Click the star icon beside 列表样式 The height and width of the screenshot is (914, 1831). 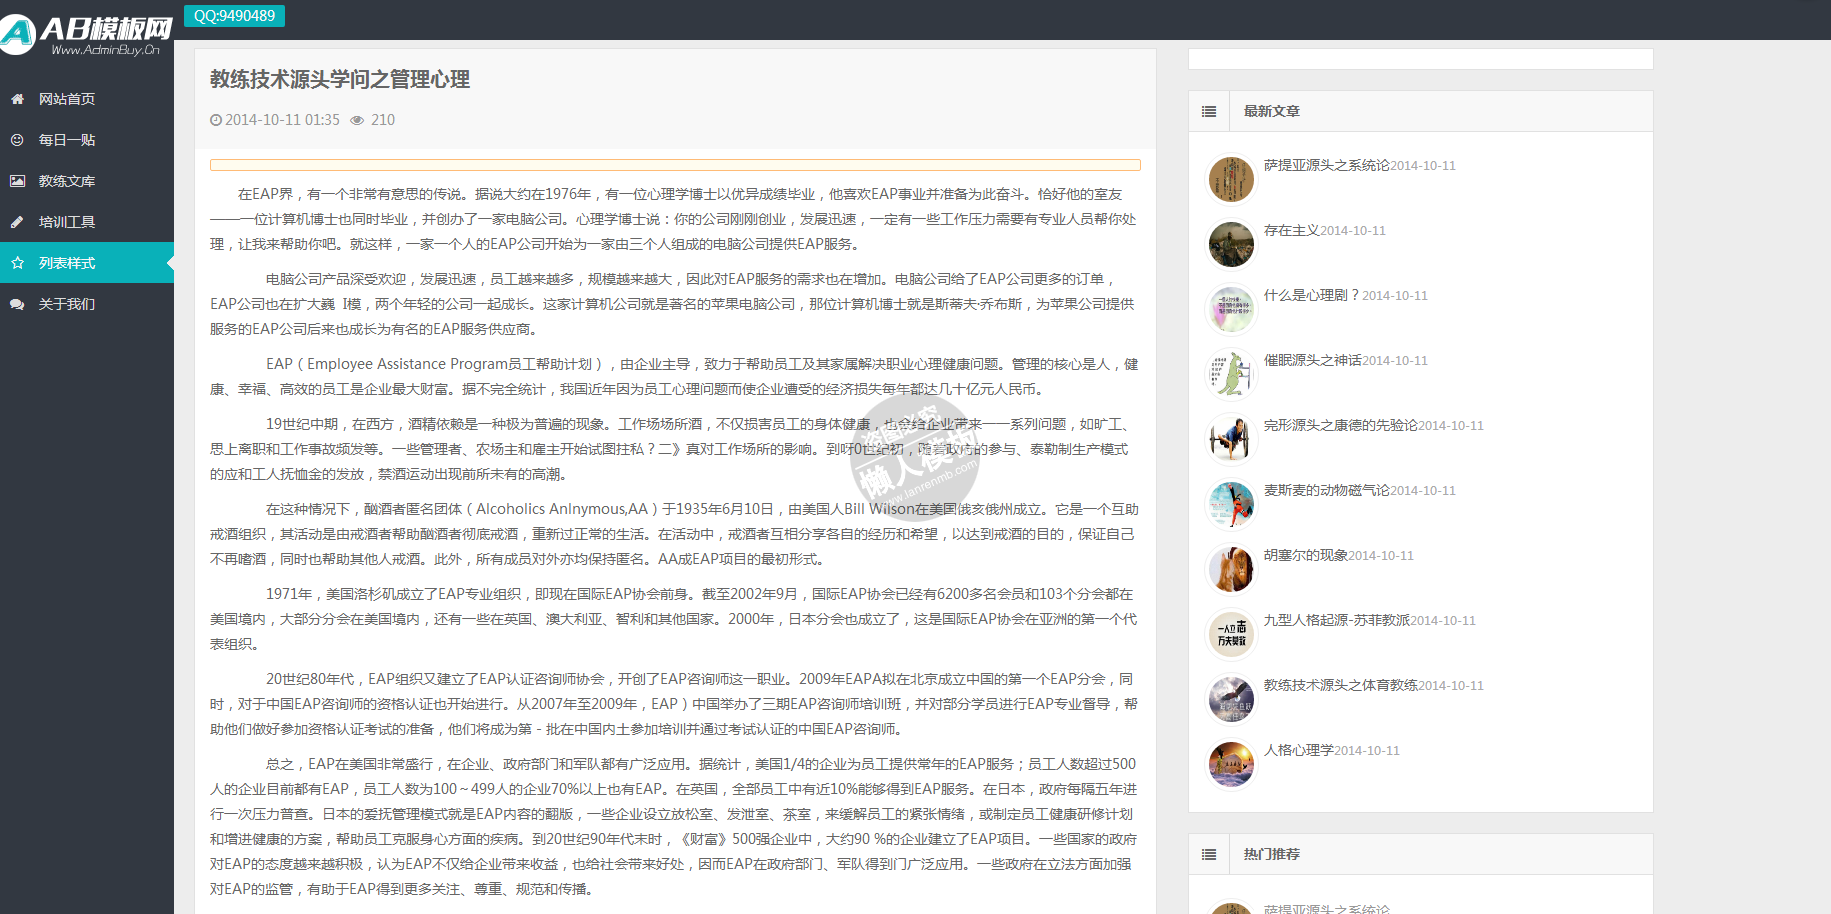click(x=17, y=263)
